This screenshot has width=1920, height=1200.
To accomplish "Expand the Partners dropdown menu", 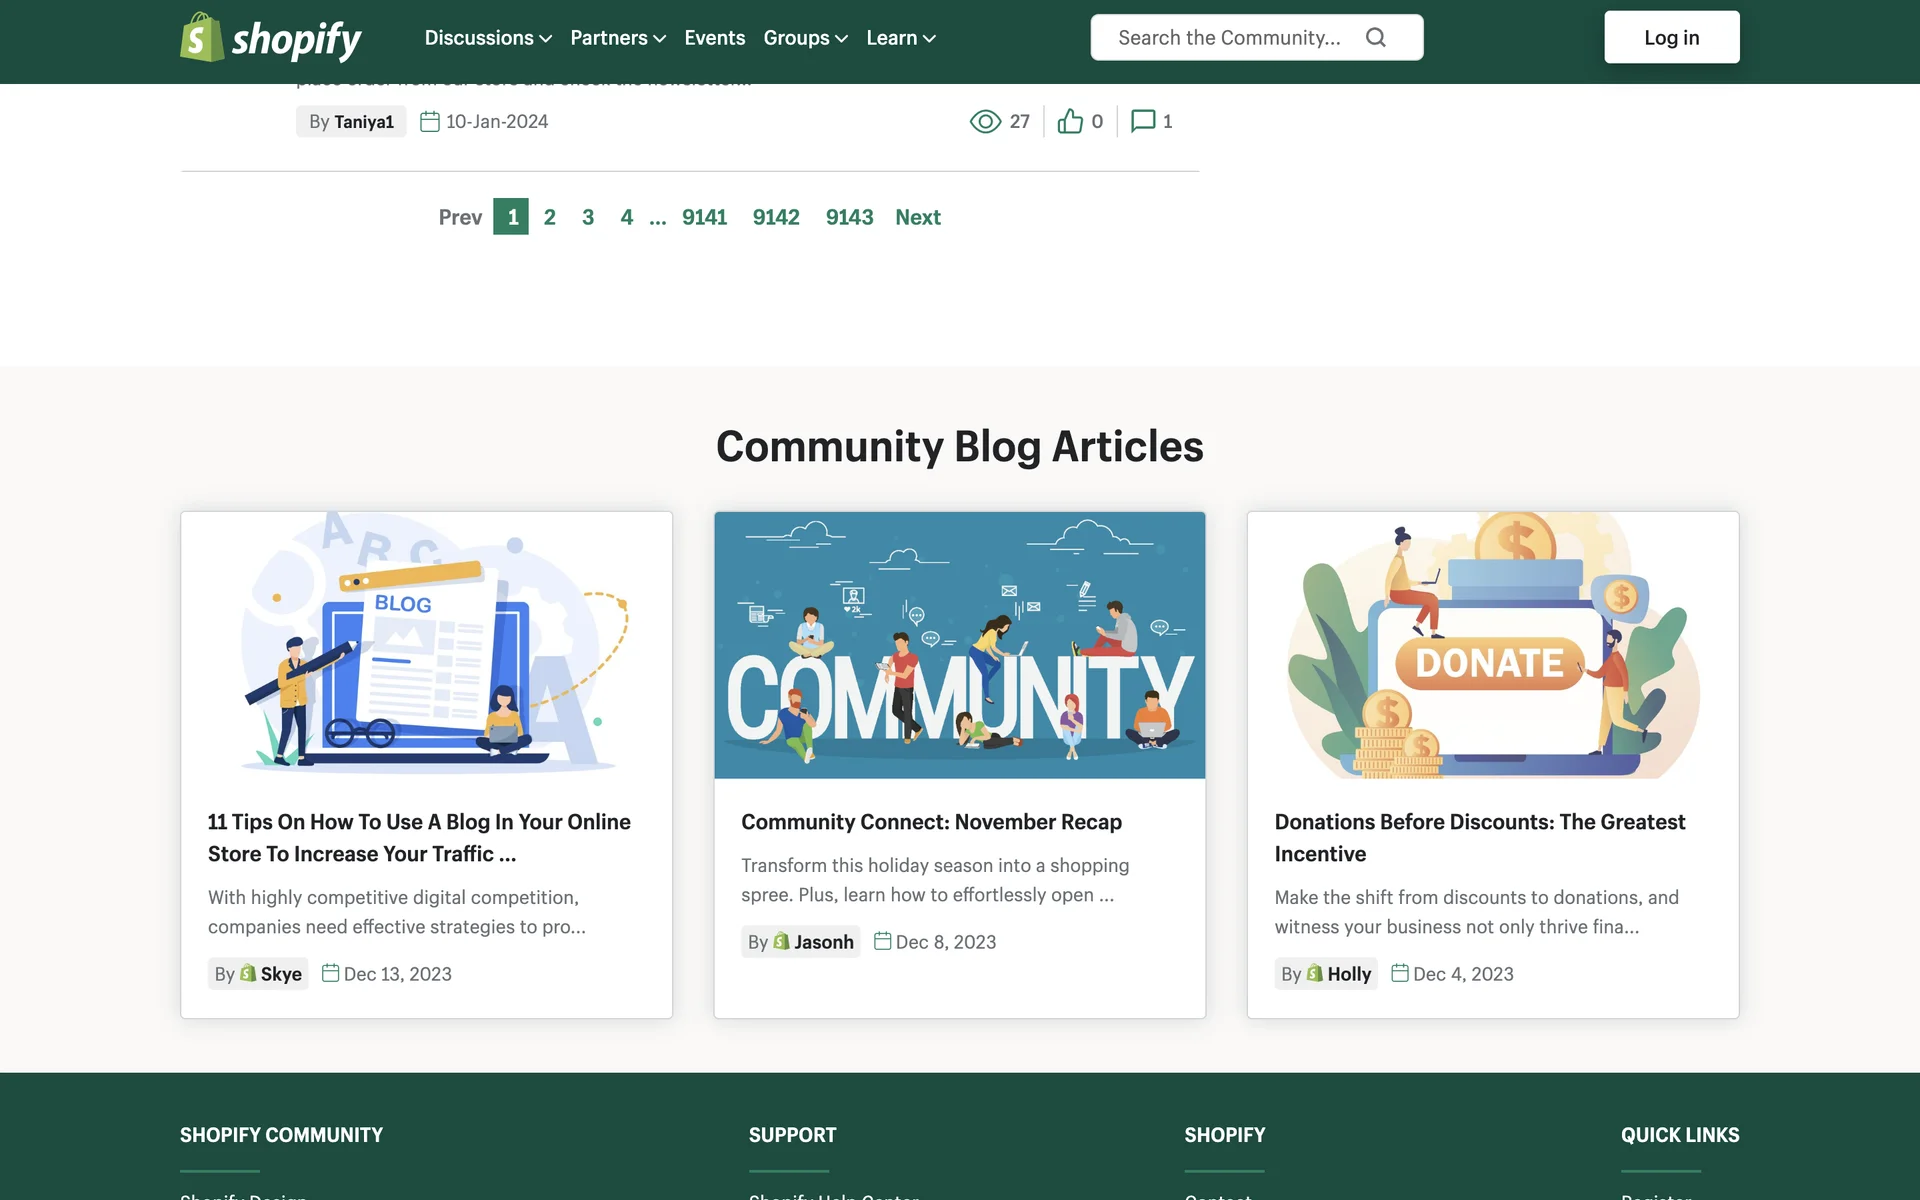I will (x=617, y=38).
